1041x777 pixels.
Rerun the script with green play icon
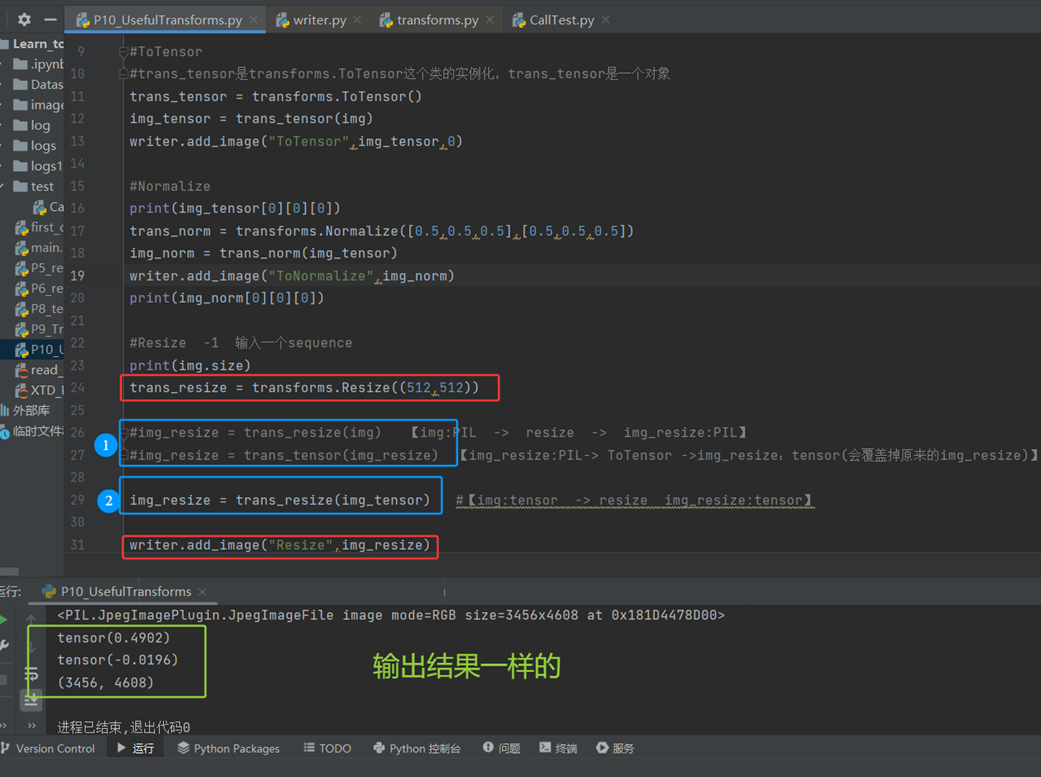3,620
